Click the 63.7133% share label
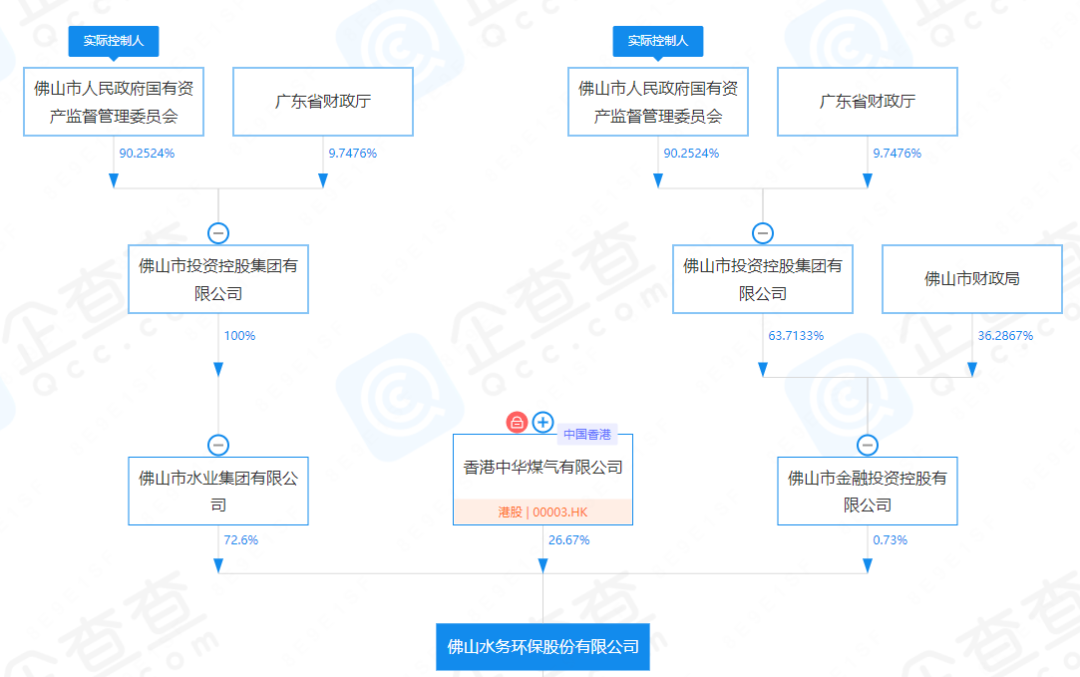 click(796, 336)
